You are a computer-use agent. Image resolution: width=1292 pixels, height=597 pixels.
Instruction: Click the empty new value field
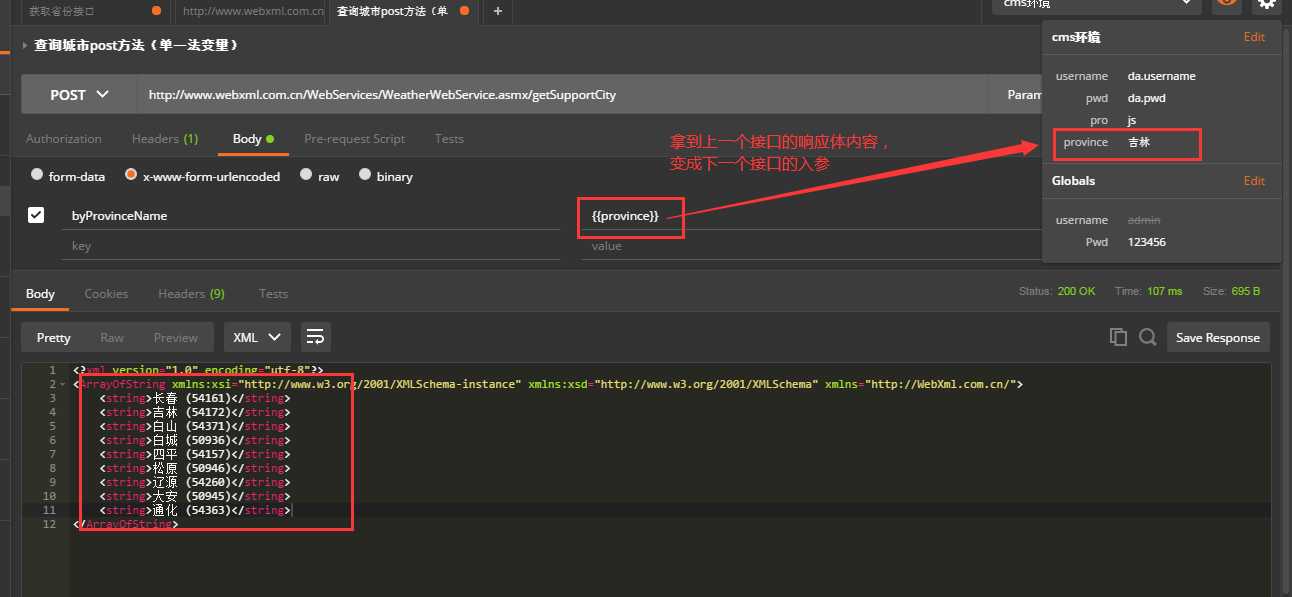point(810,246)
